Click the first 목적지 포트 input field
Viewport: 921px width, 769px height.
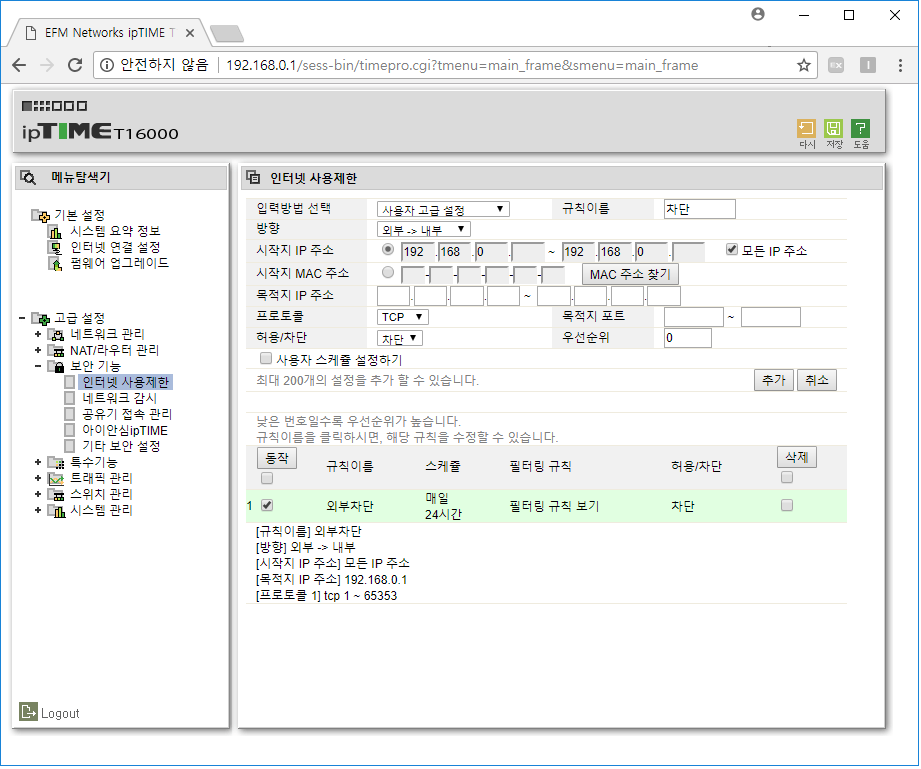coord(695,318)
